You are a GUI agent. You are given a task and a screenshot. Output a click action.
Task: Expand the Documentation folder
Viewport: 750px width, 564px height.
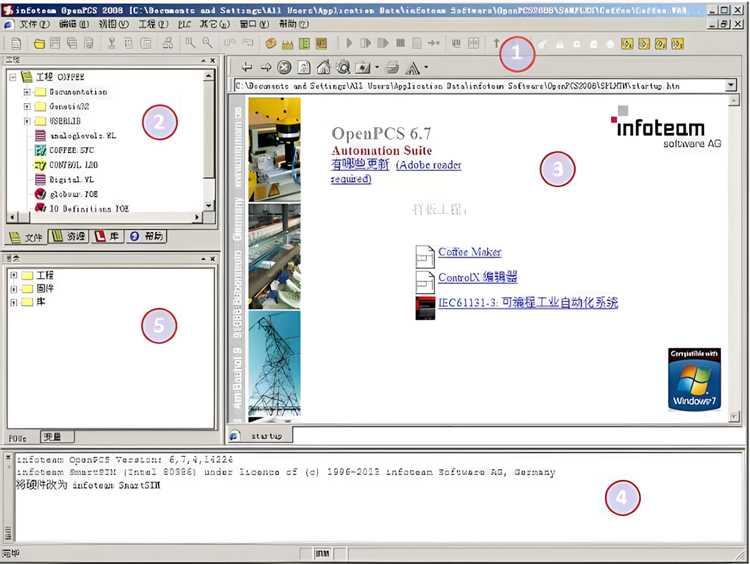[27, 92]
